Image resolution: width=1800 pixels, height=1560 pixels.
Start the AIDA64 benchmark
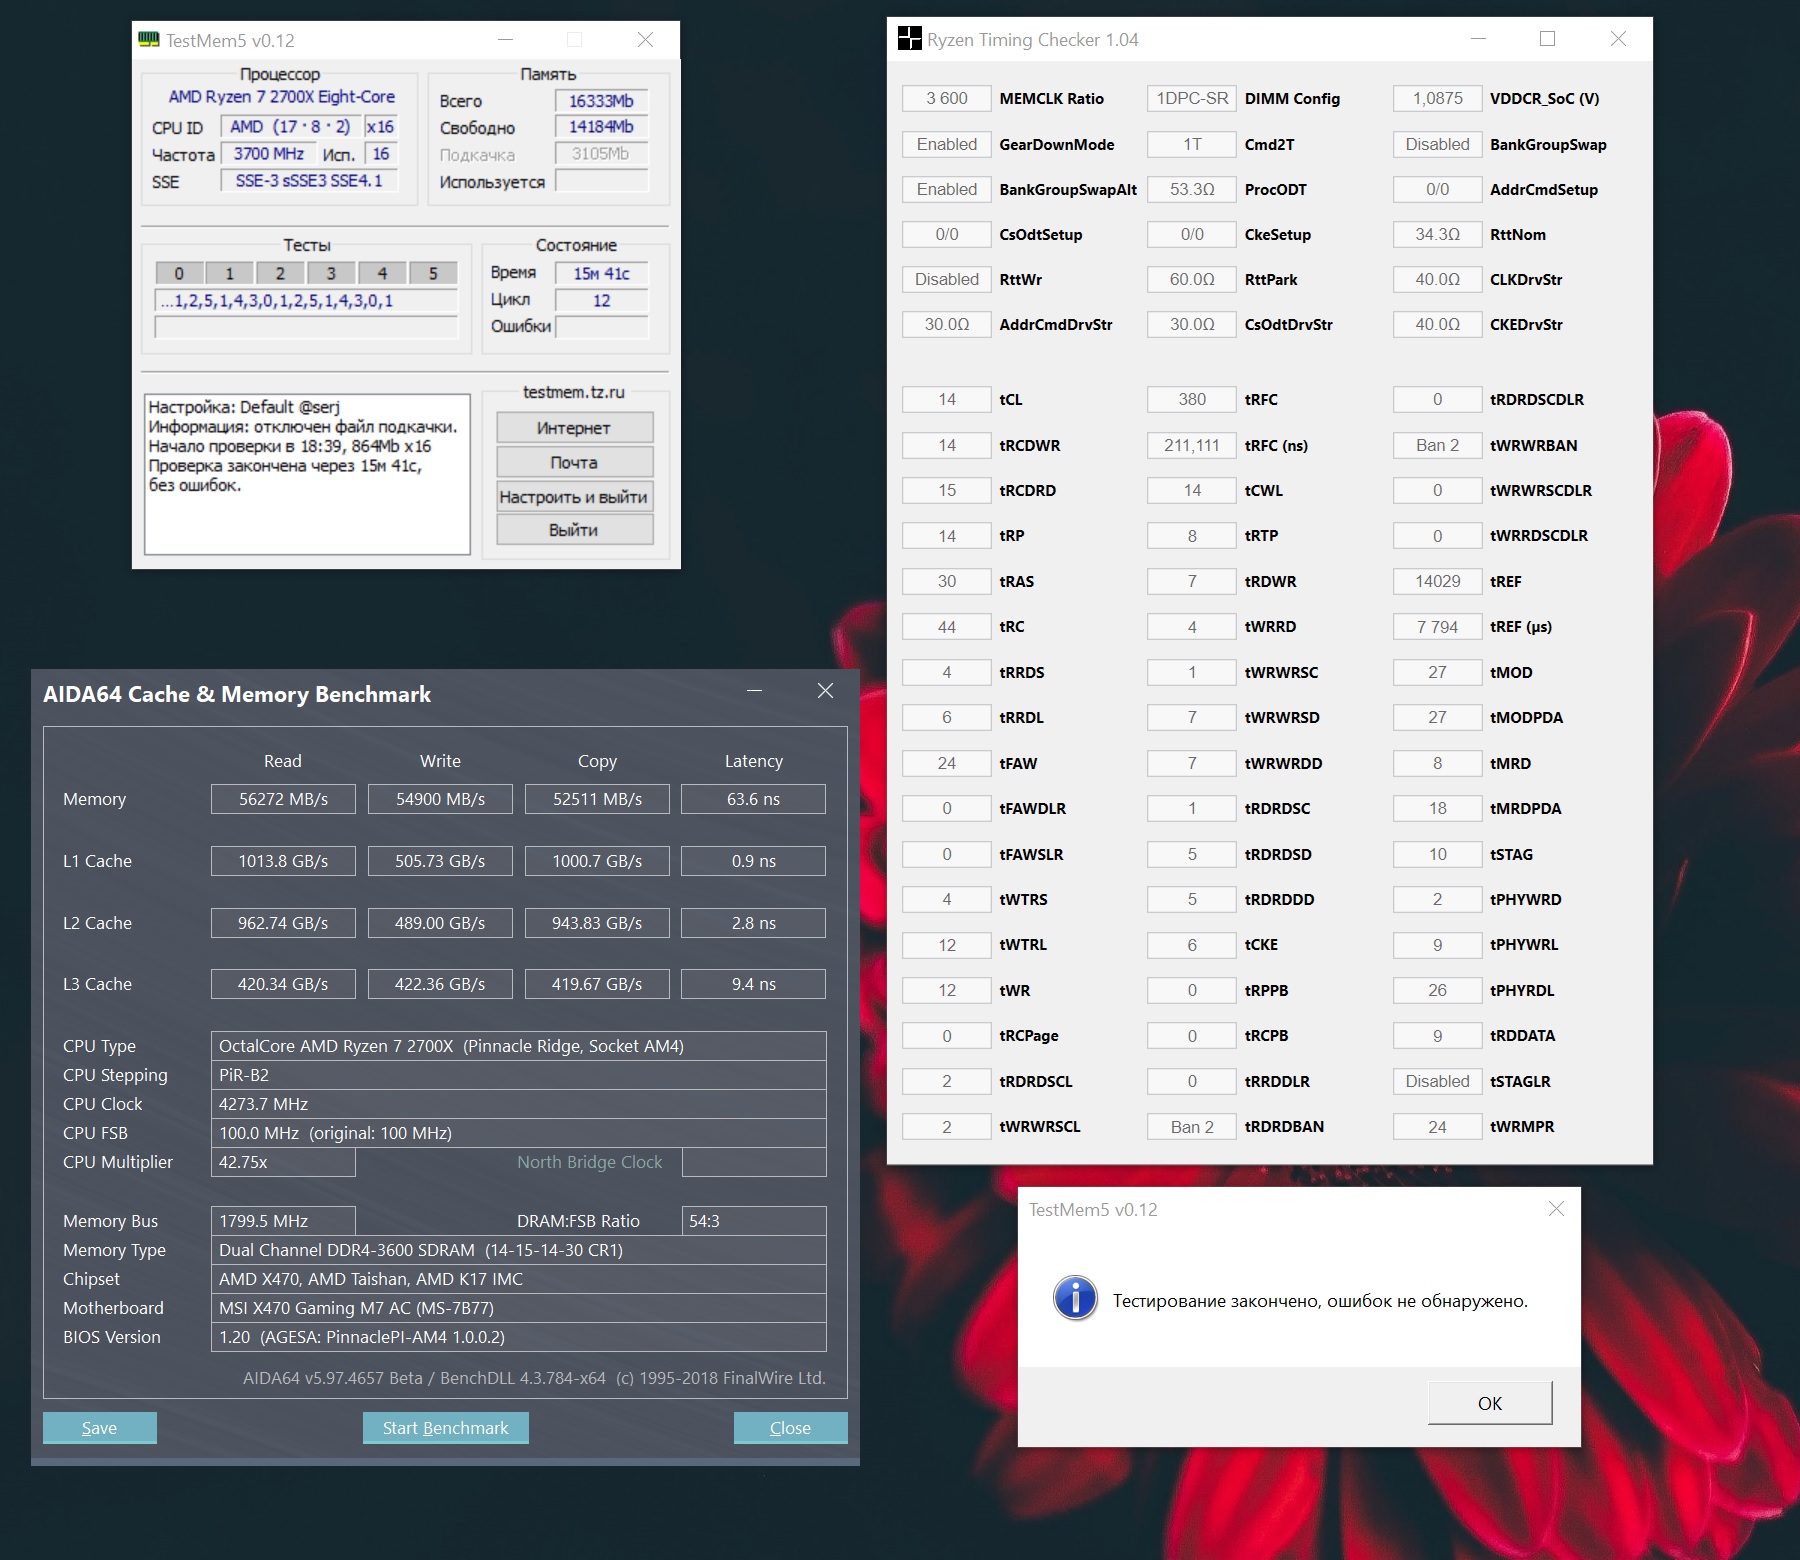[x=445, y=1428]
